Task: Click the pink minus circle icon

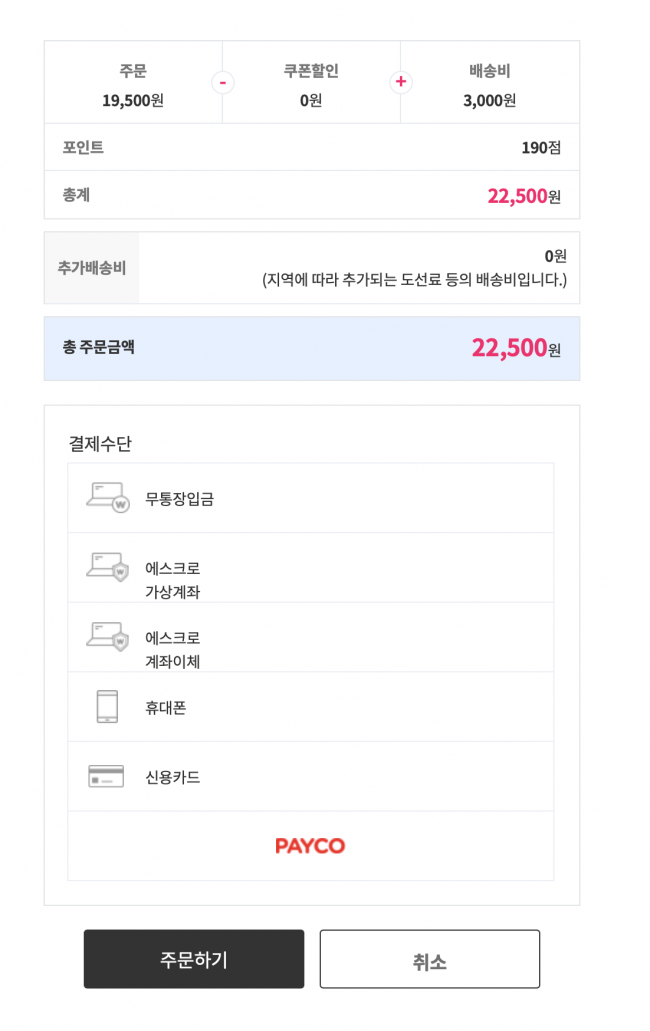Action: (x=223, y=82)
